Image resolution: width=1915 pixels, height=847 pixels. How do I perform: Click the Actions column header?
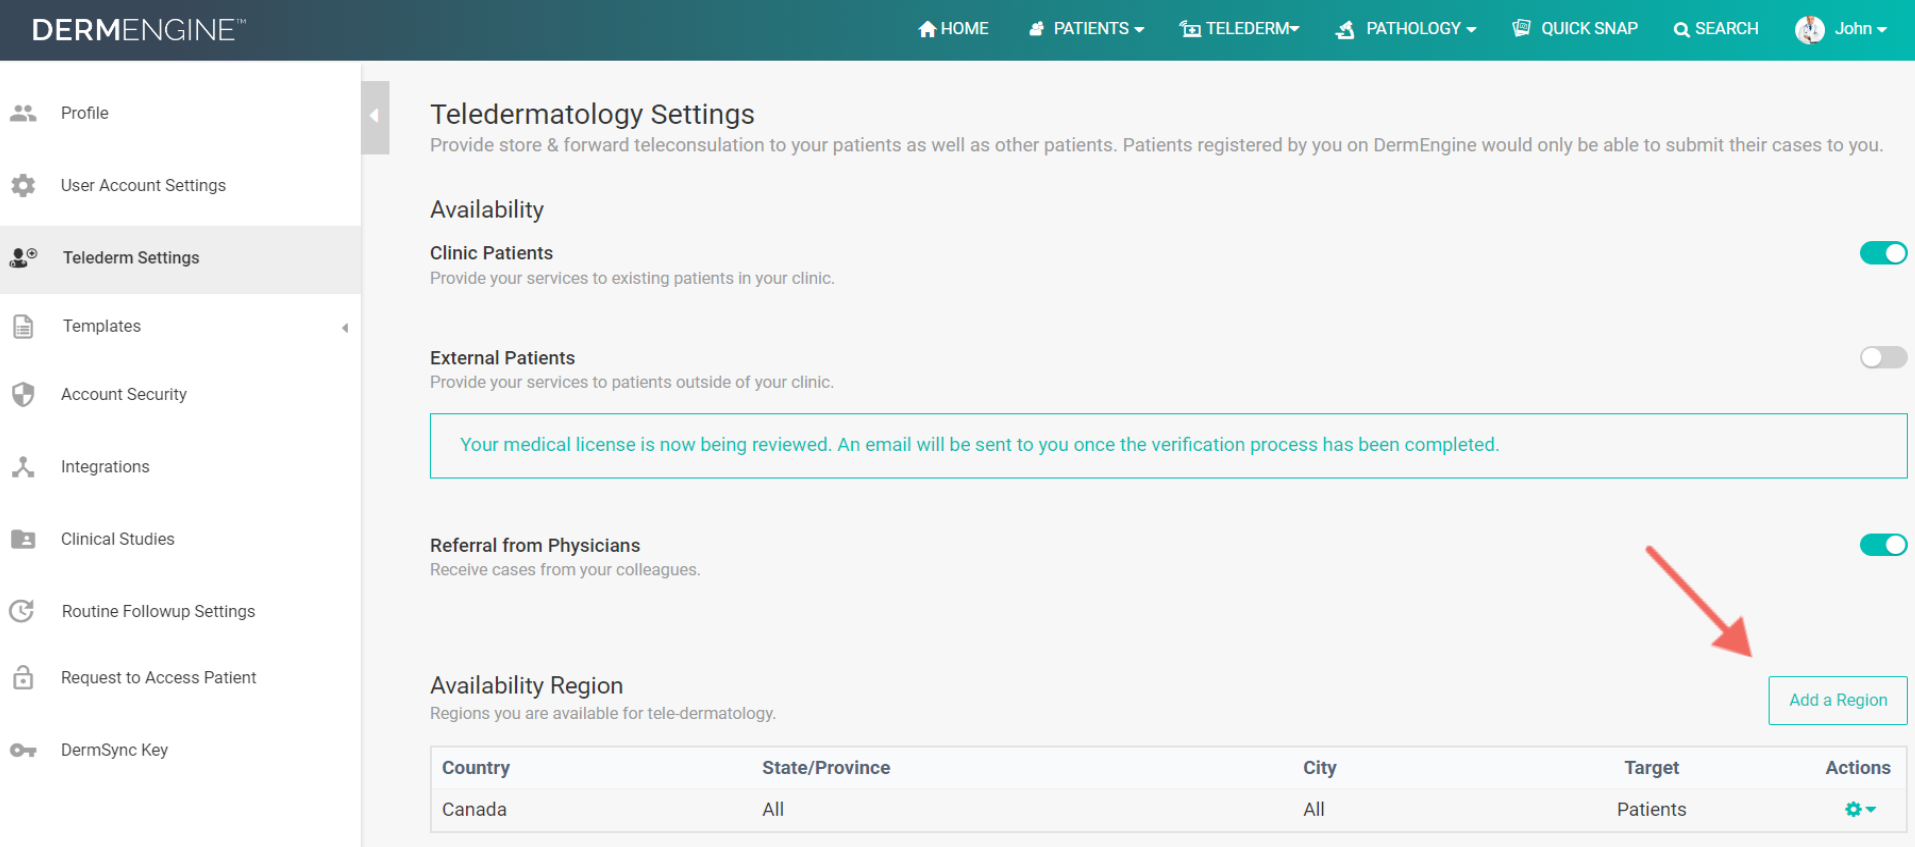[x=1858, y=768]
